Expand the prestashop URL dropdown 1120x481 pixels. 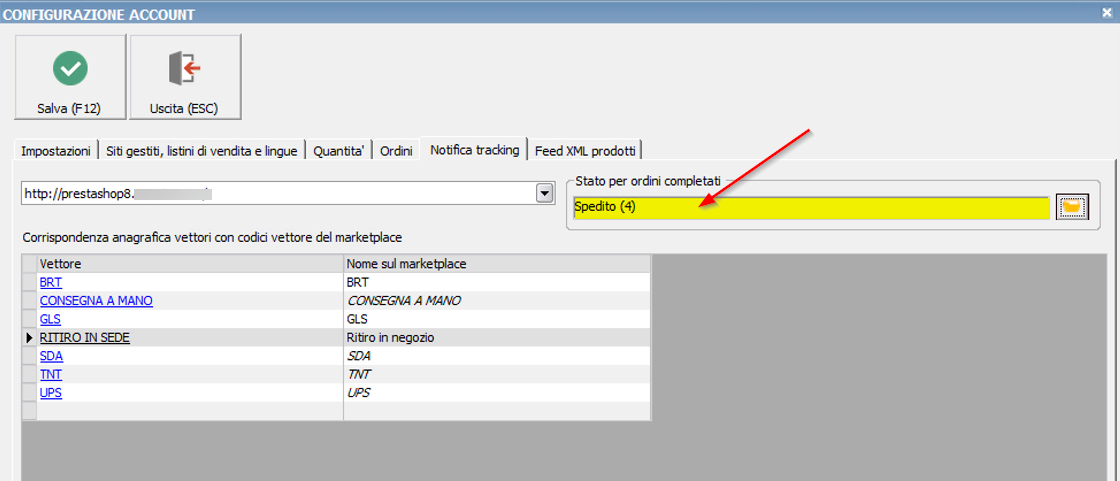coord(545,193)
